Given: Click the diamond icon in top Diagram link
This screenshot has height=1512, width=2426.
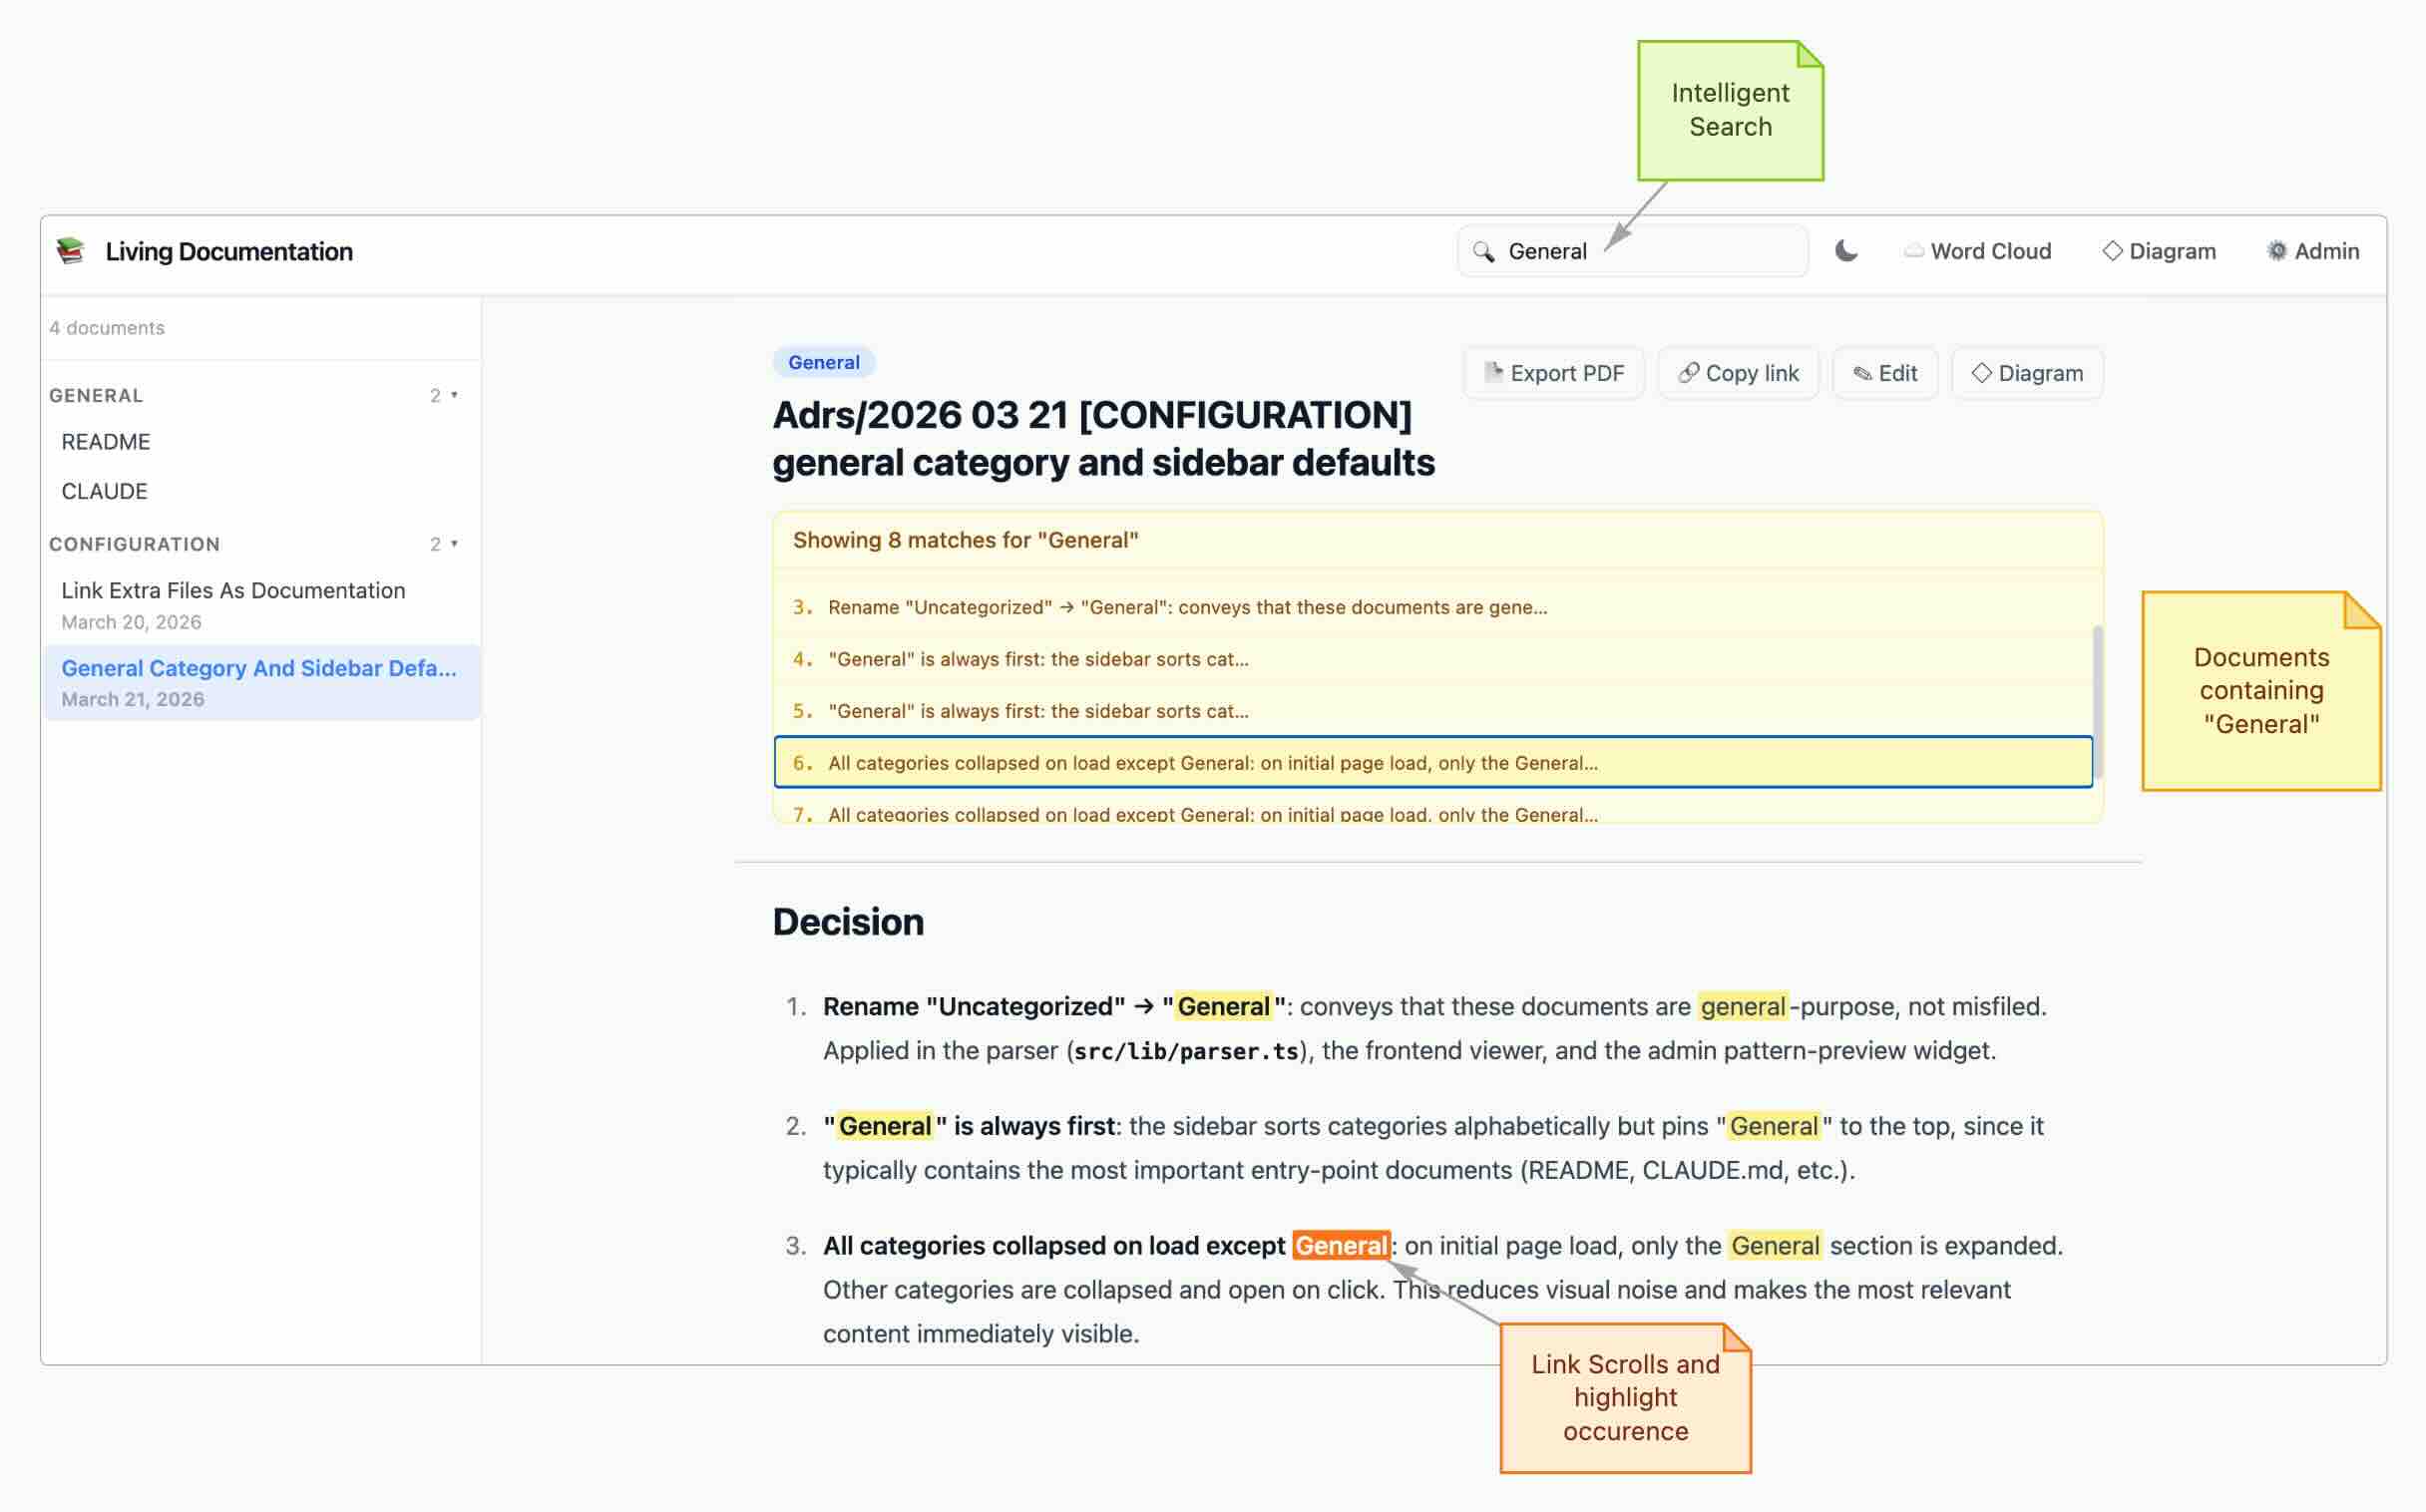Looking at the screenshot, I should click(2112, 251).
